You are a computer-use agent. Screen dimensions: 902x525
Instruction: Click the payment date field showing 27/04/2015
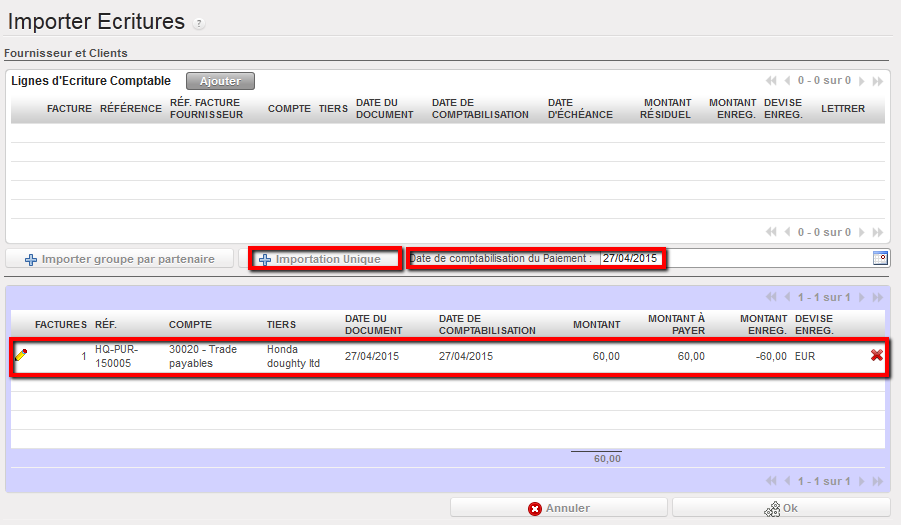coord(632,258)
